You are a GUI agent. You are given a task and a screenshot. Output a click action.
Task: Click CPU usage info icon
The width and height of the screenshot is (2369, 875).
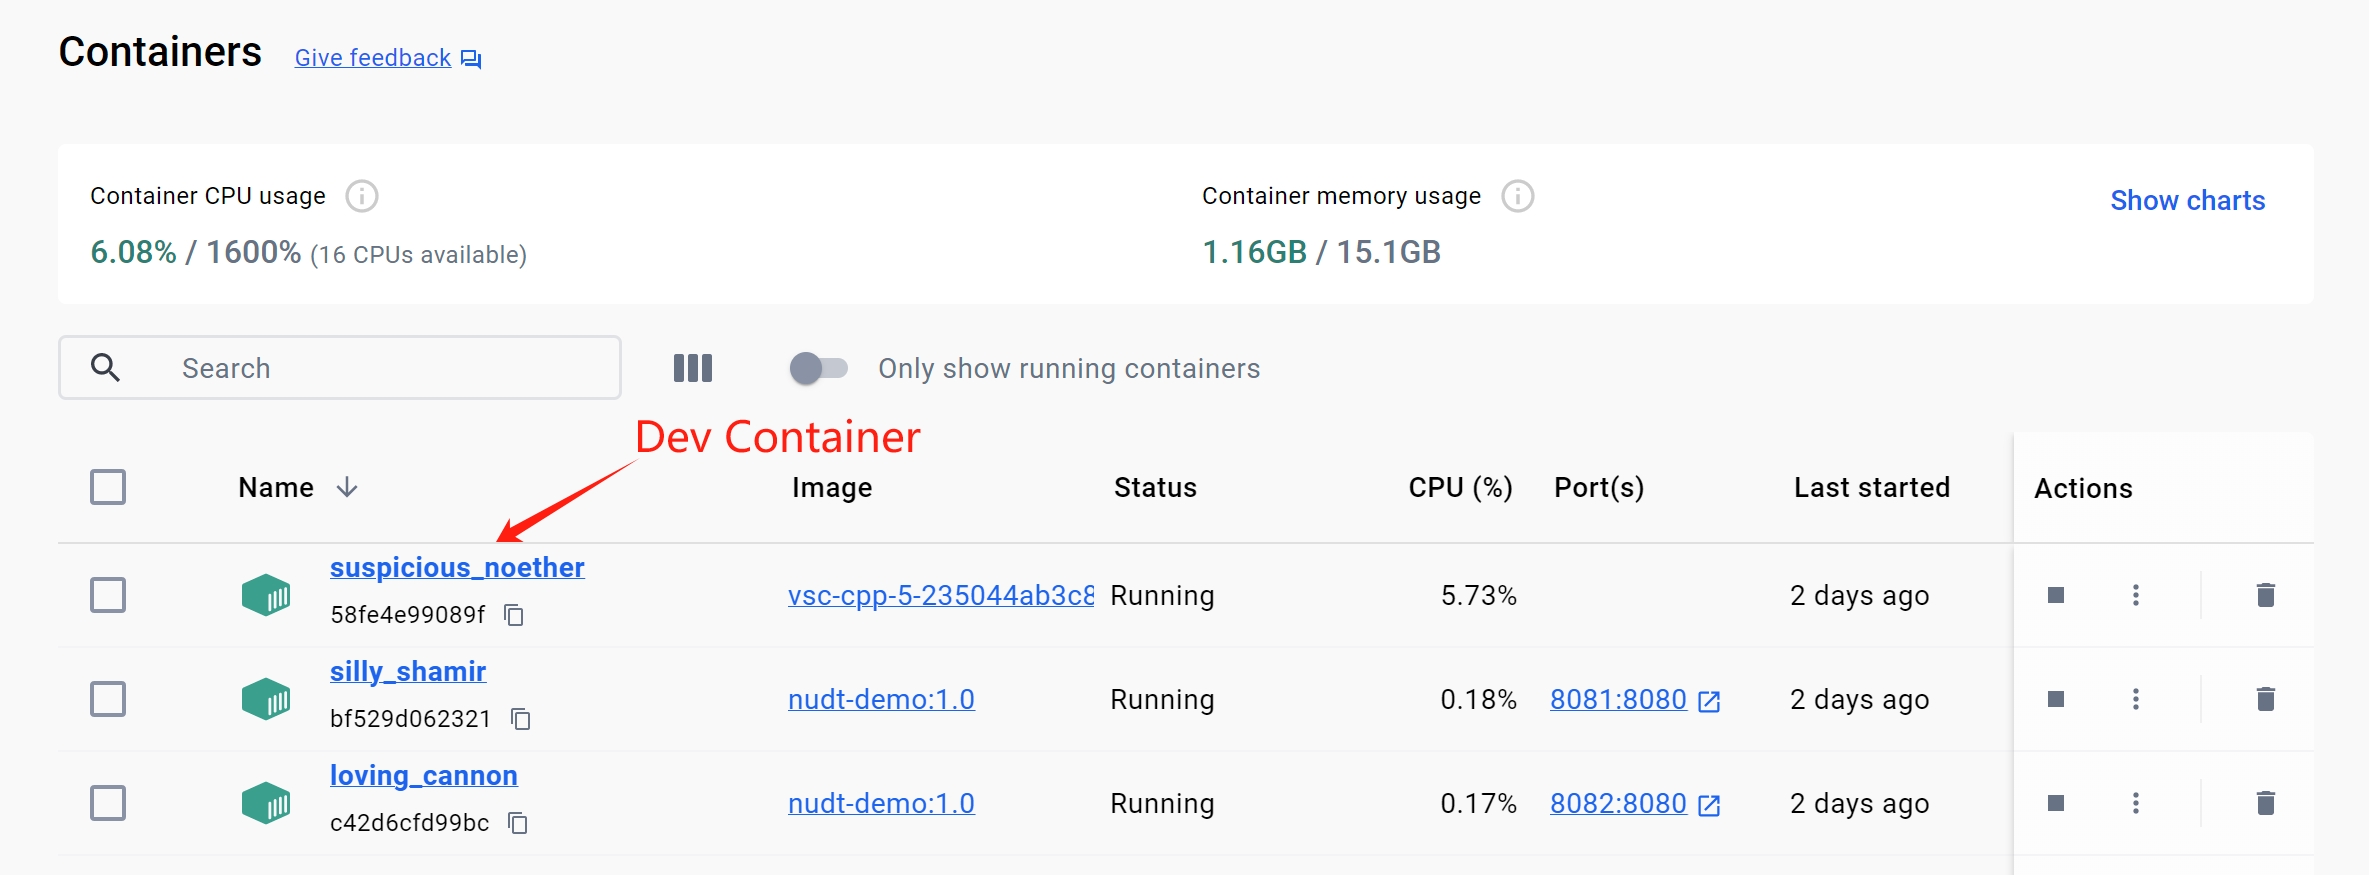[362, 196]
